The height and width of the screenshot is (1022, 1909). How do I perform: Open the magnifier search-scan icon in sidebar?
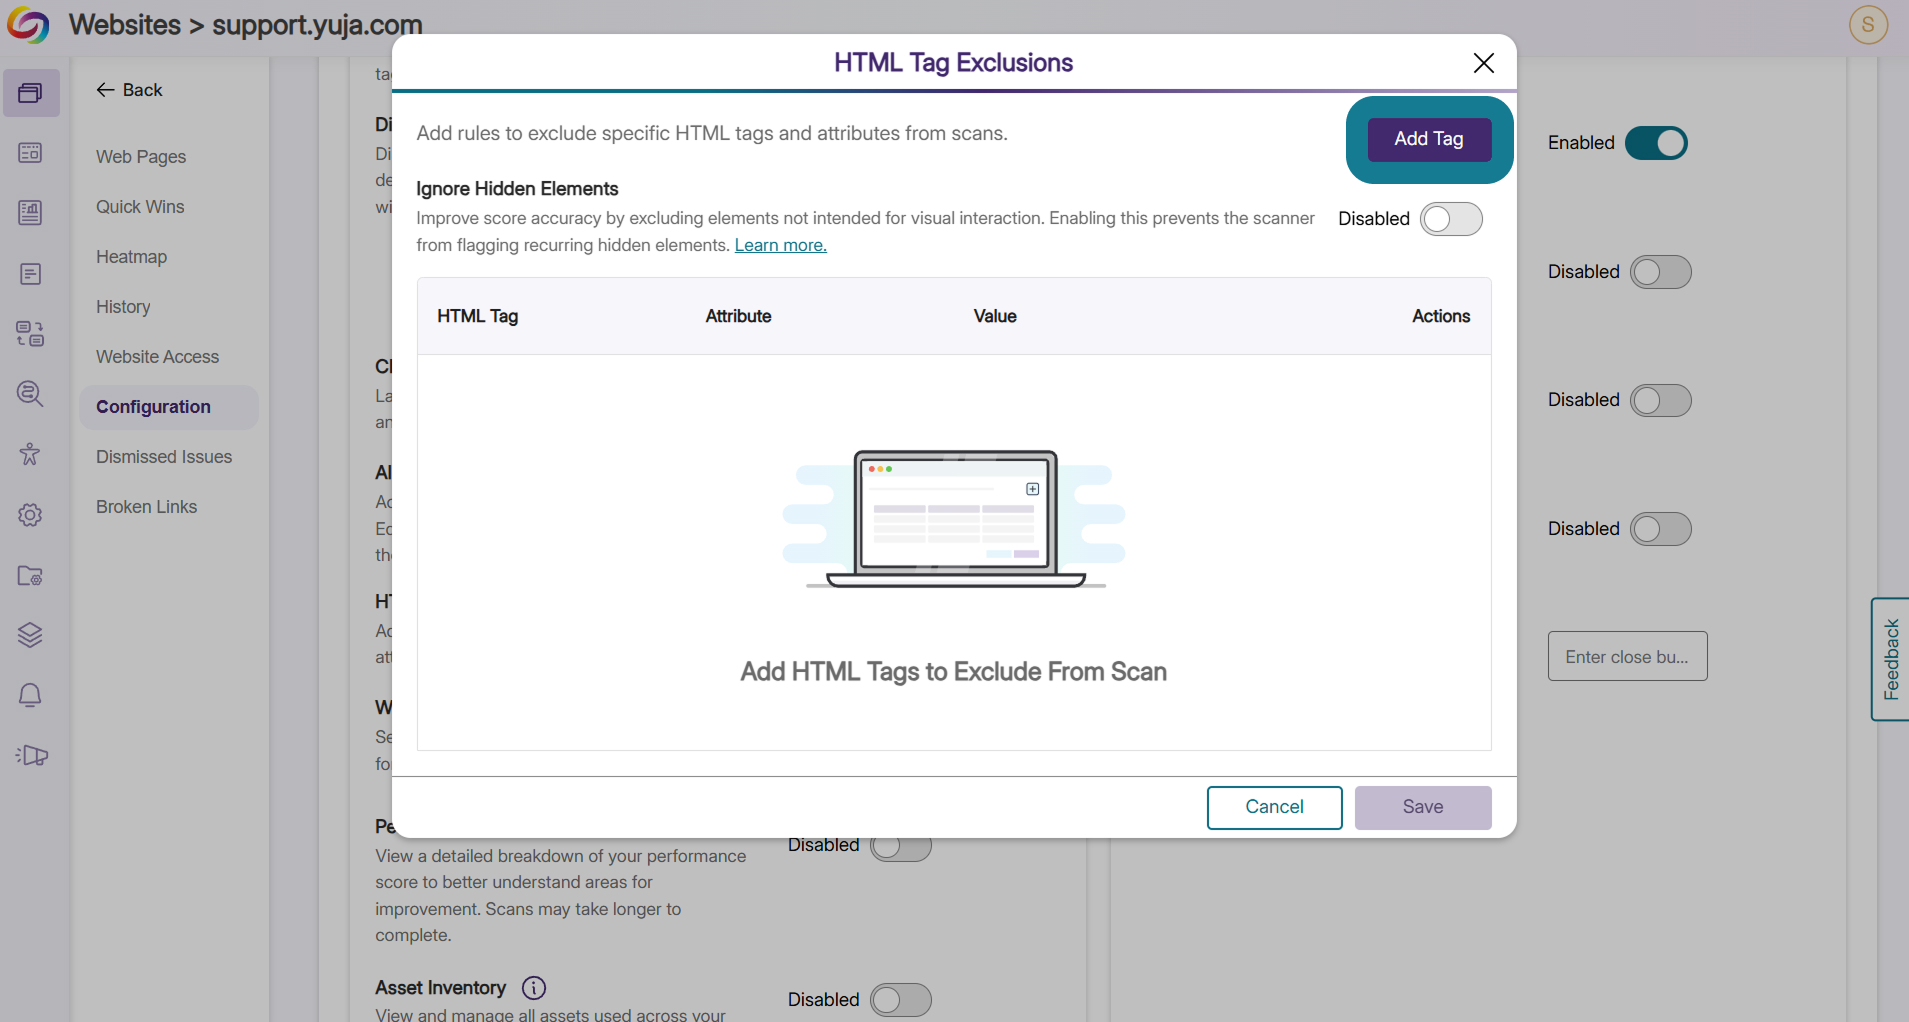coord(30,394)
